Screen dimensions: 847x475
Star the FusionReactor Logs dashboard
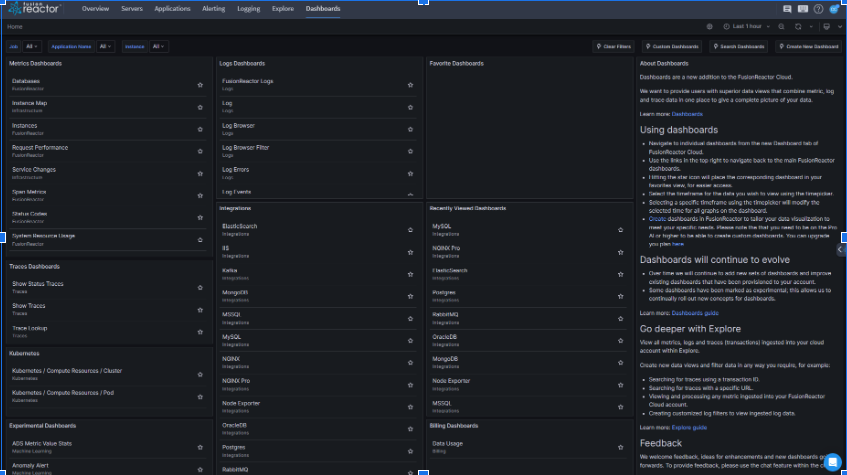410,85
